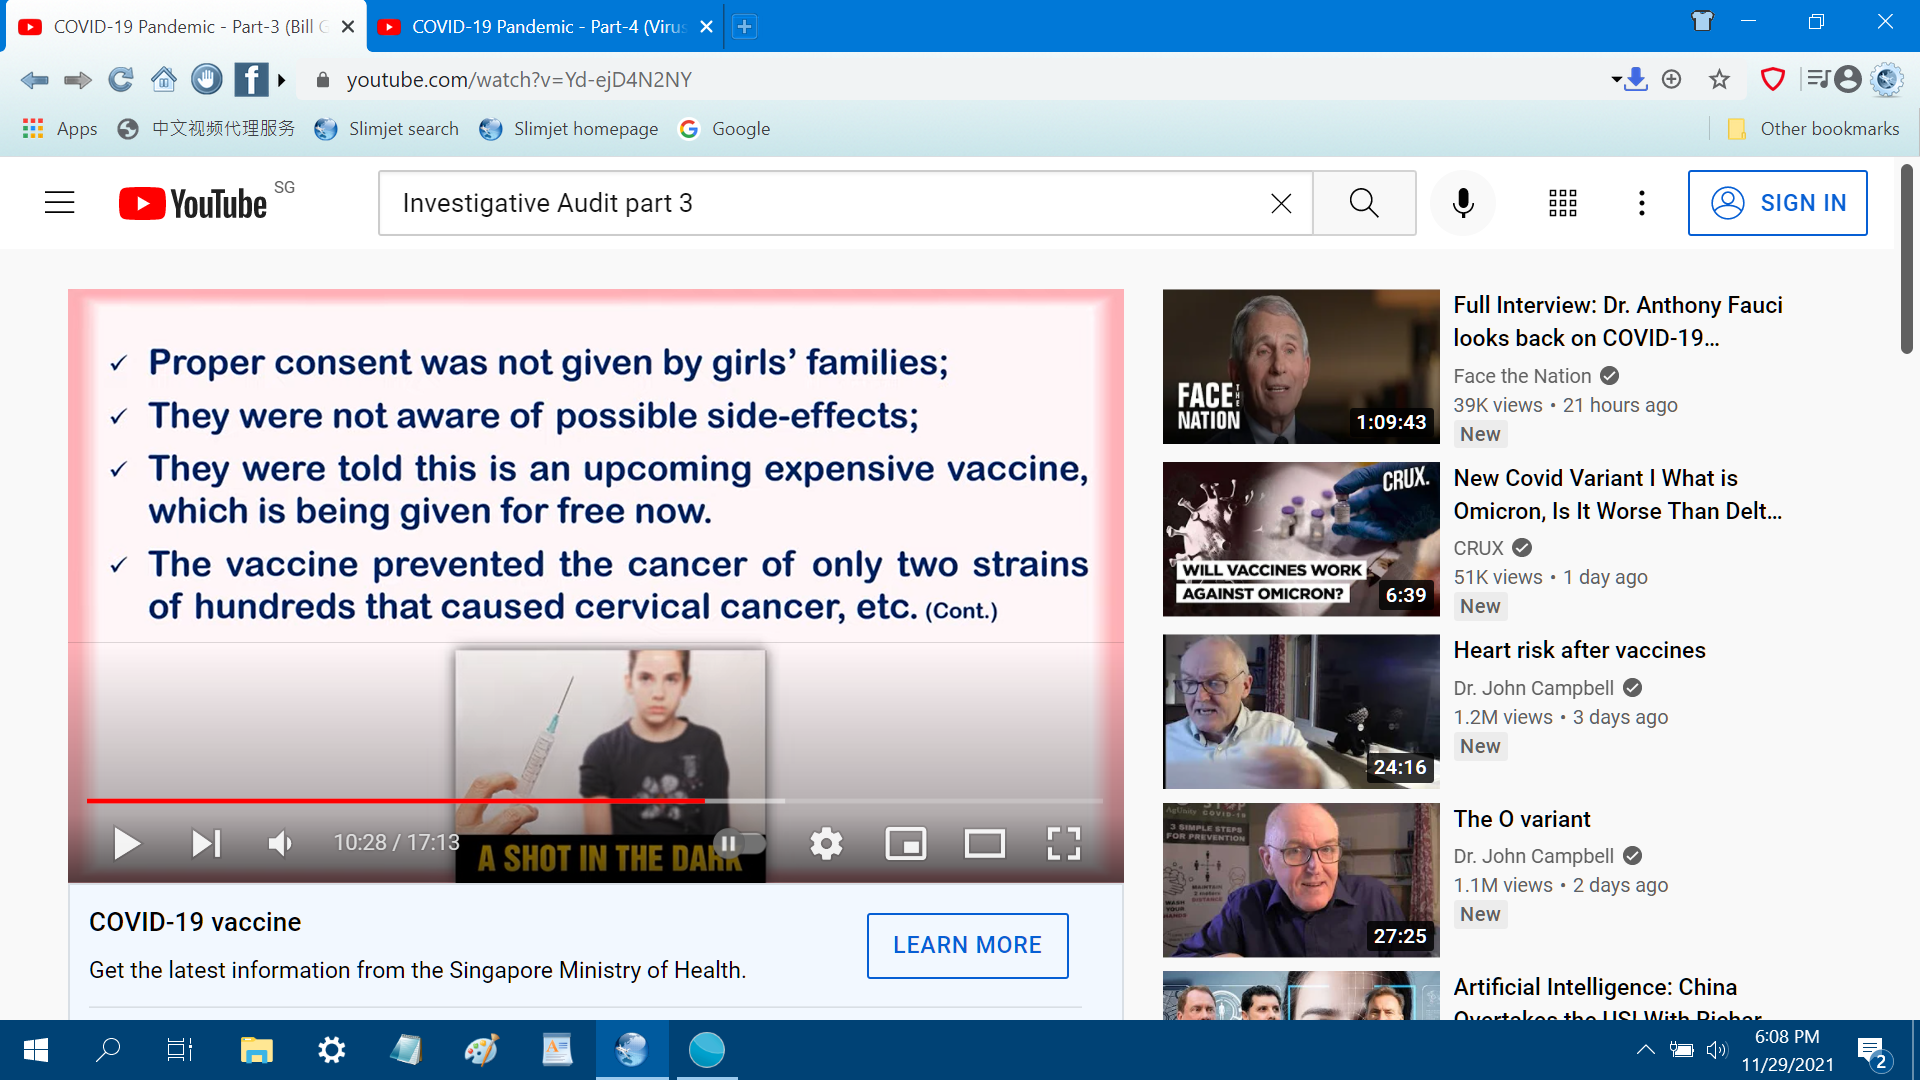Screen dimensions: 1920x1080
Task: Click the zoom plus circle in address bar
Action: pyautogui.click(x=1672, y=79)
